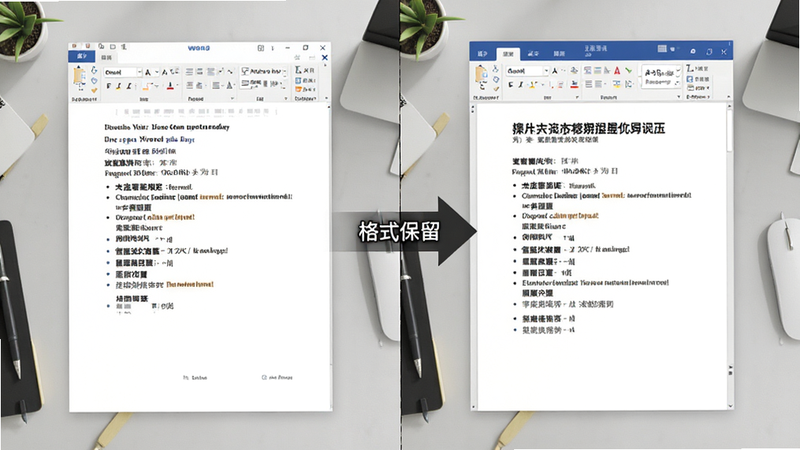Apply the highlight color in the left window
800x450 pixels.
point(147,86)
